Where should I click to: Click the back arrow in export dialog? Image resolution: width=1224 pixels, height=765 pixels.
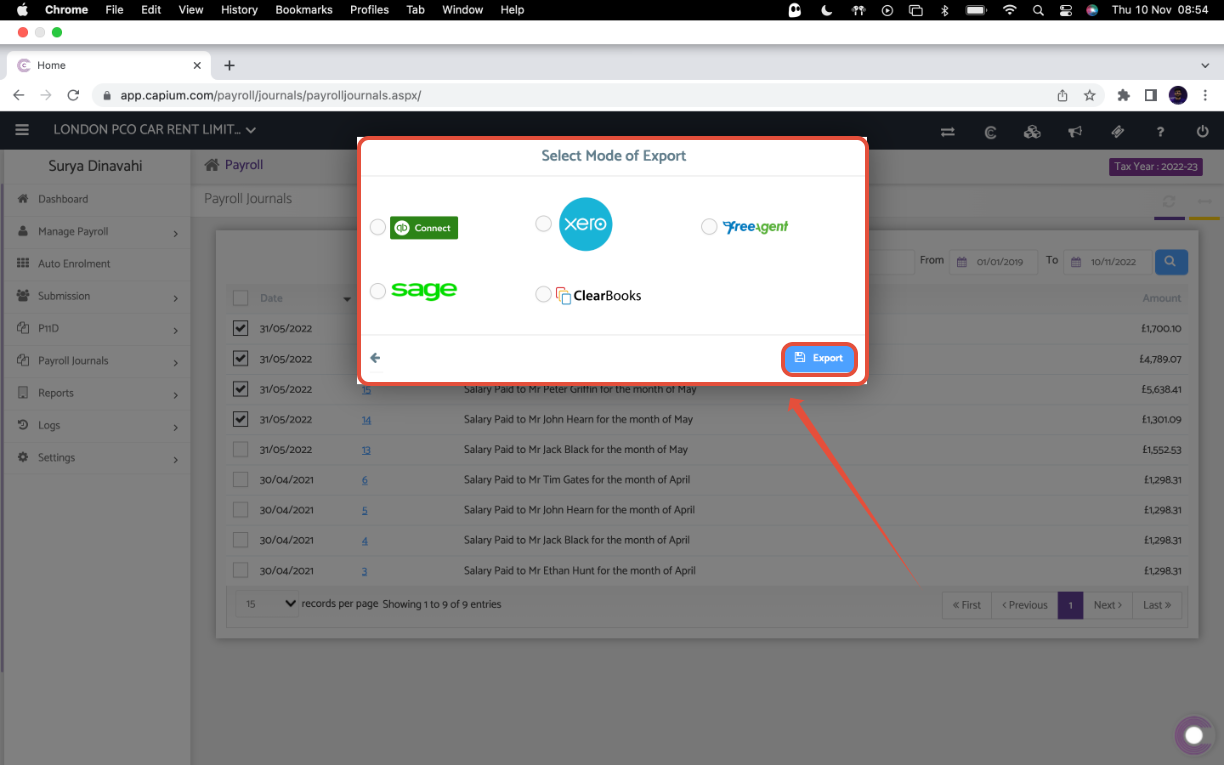375,358
